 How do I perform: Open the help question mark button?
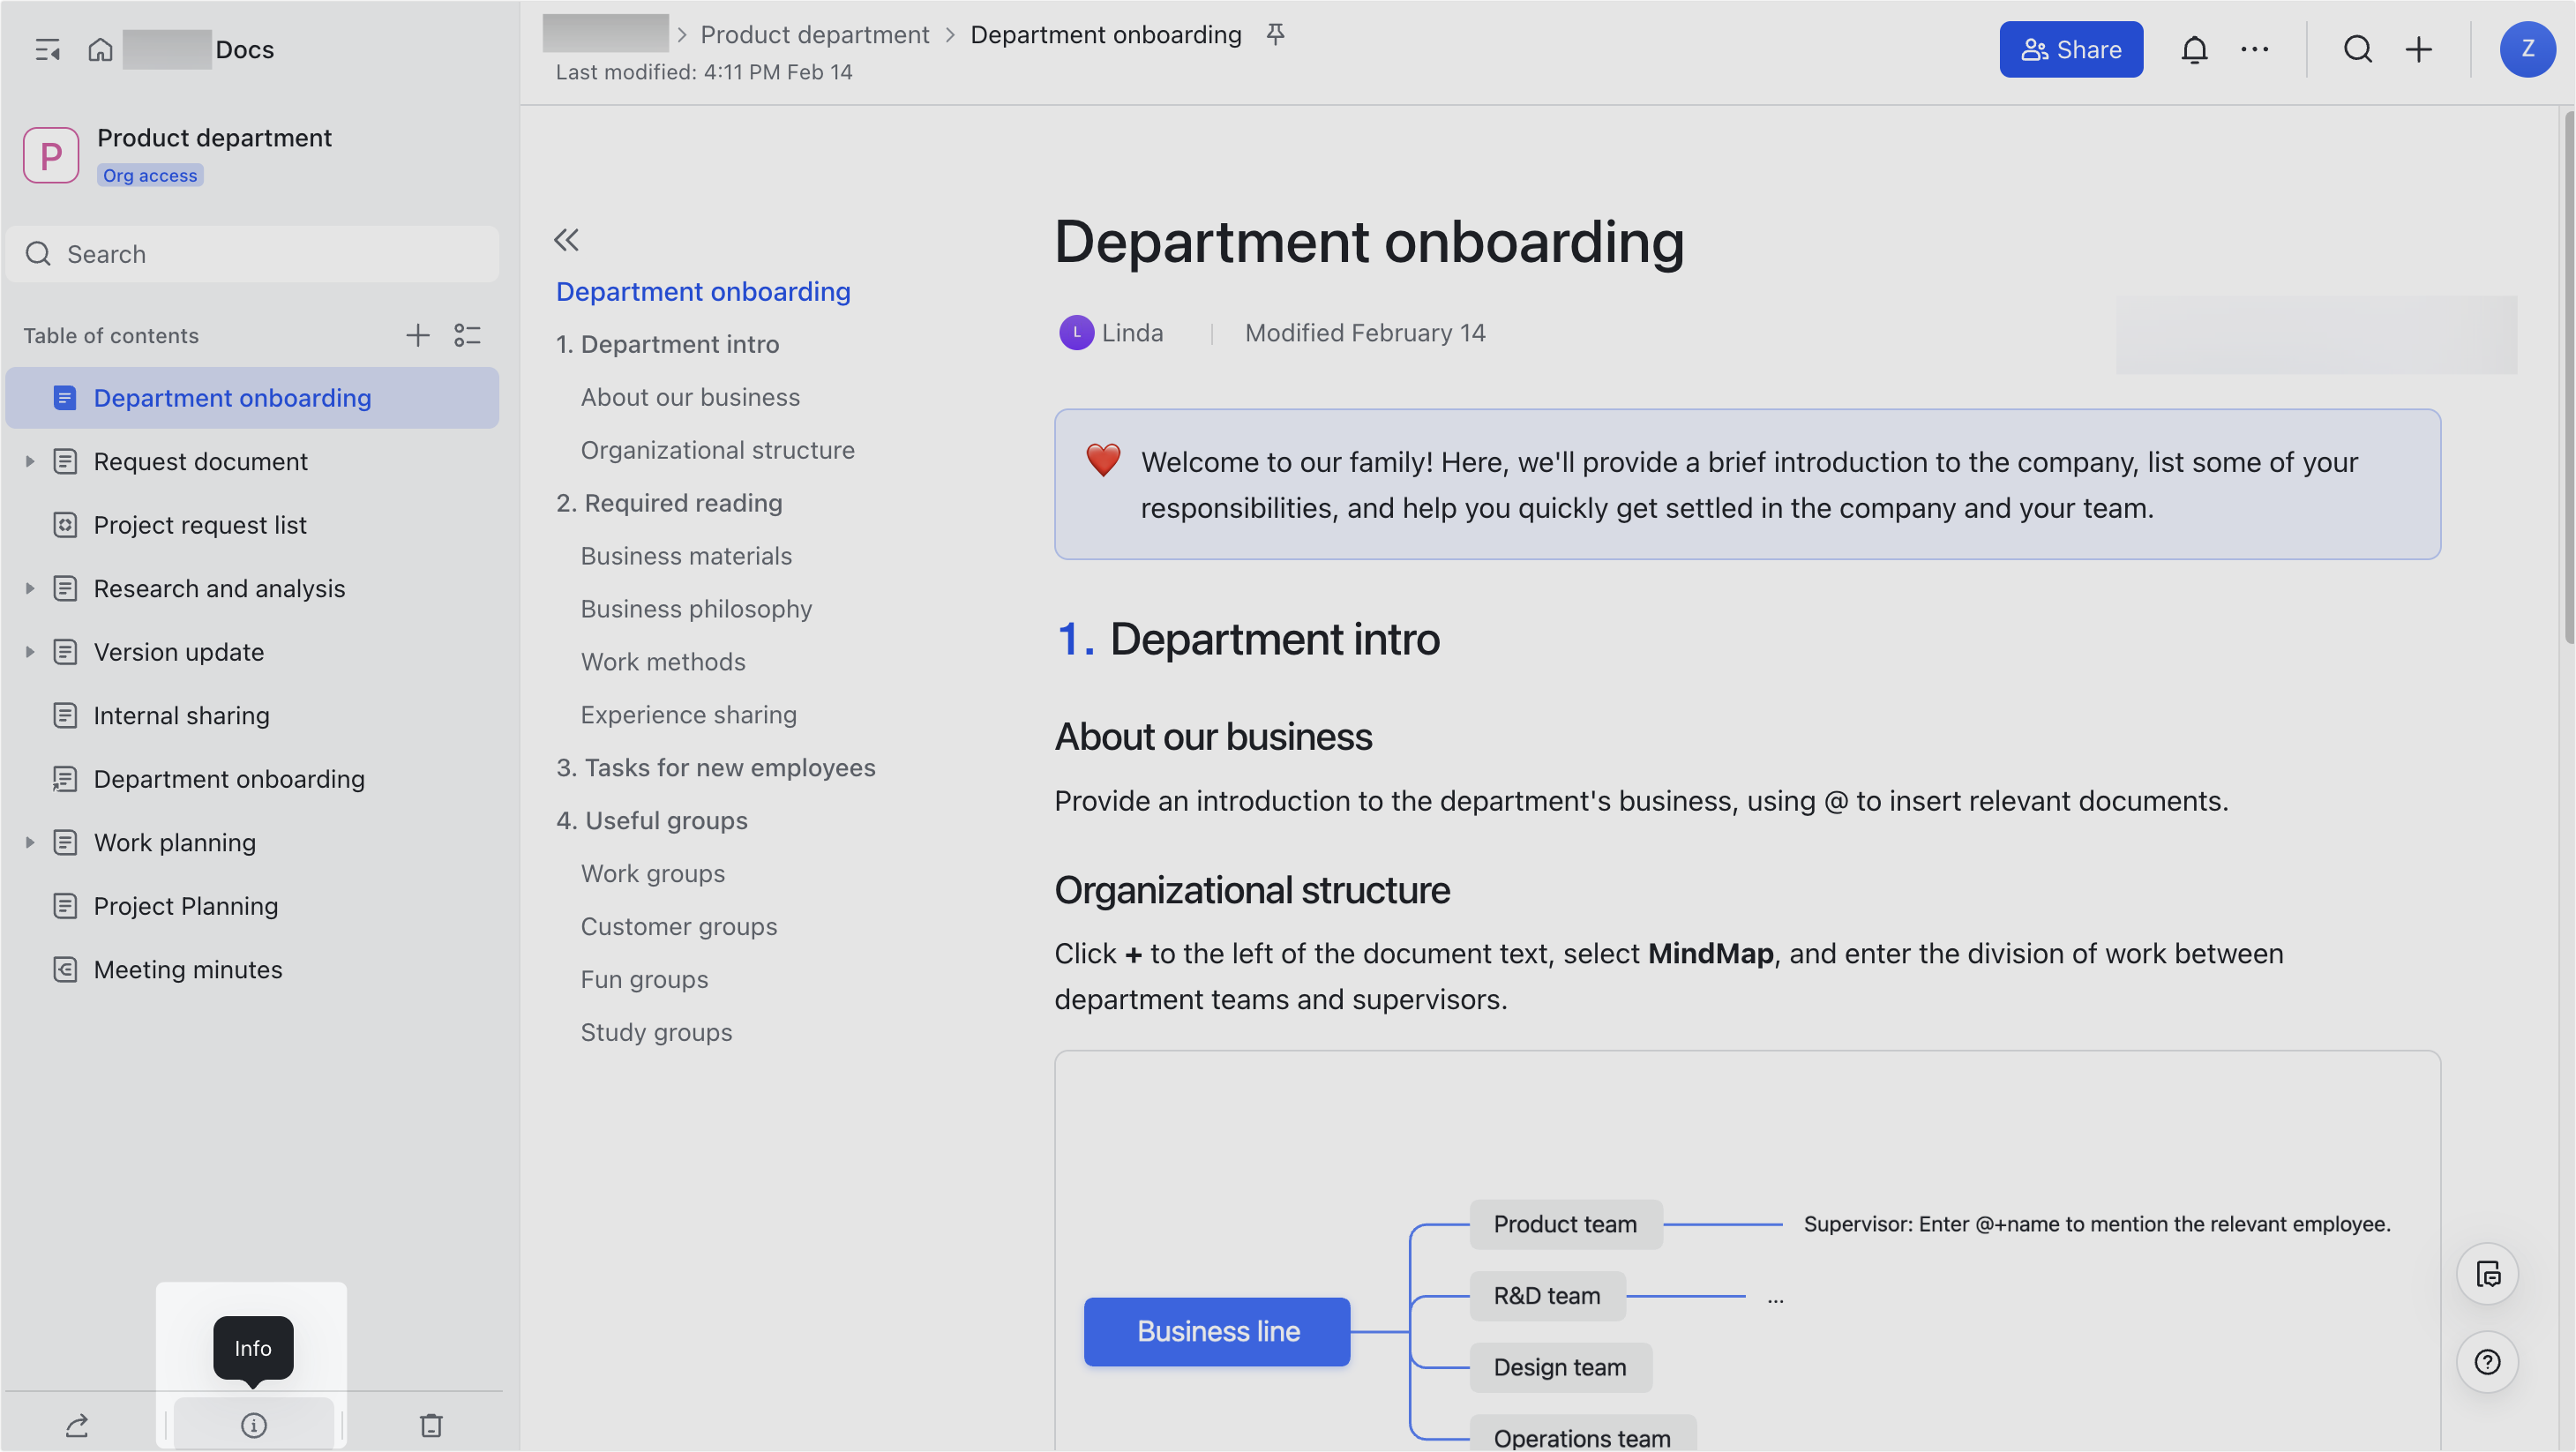pyautogui.click(x=2487, y=1362)
